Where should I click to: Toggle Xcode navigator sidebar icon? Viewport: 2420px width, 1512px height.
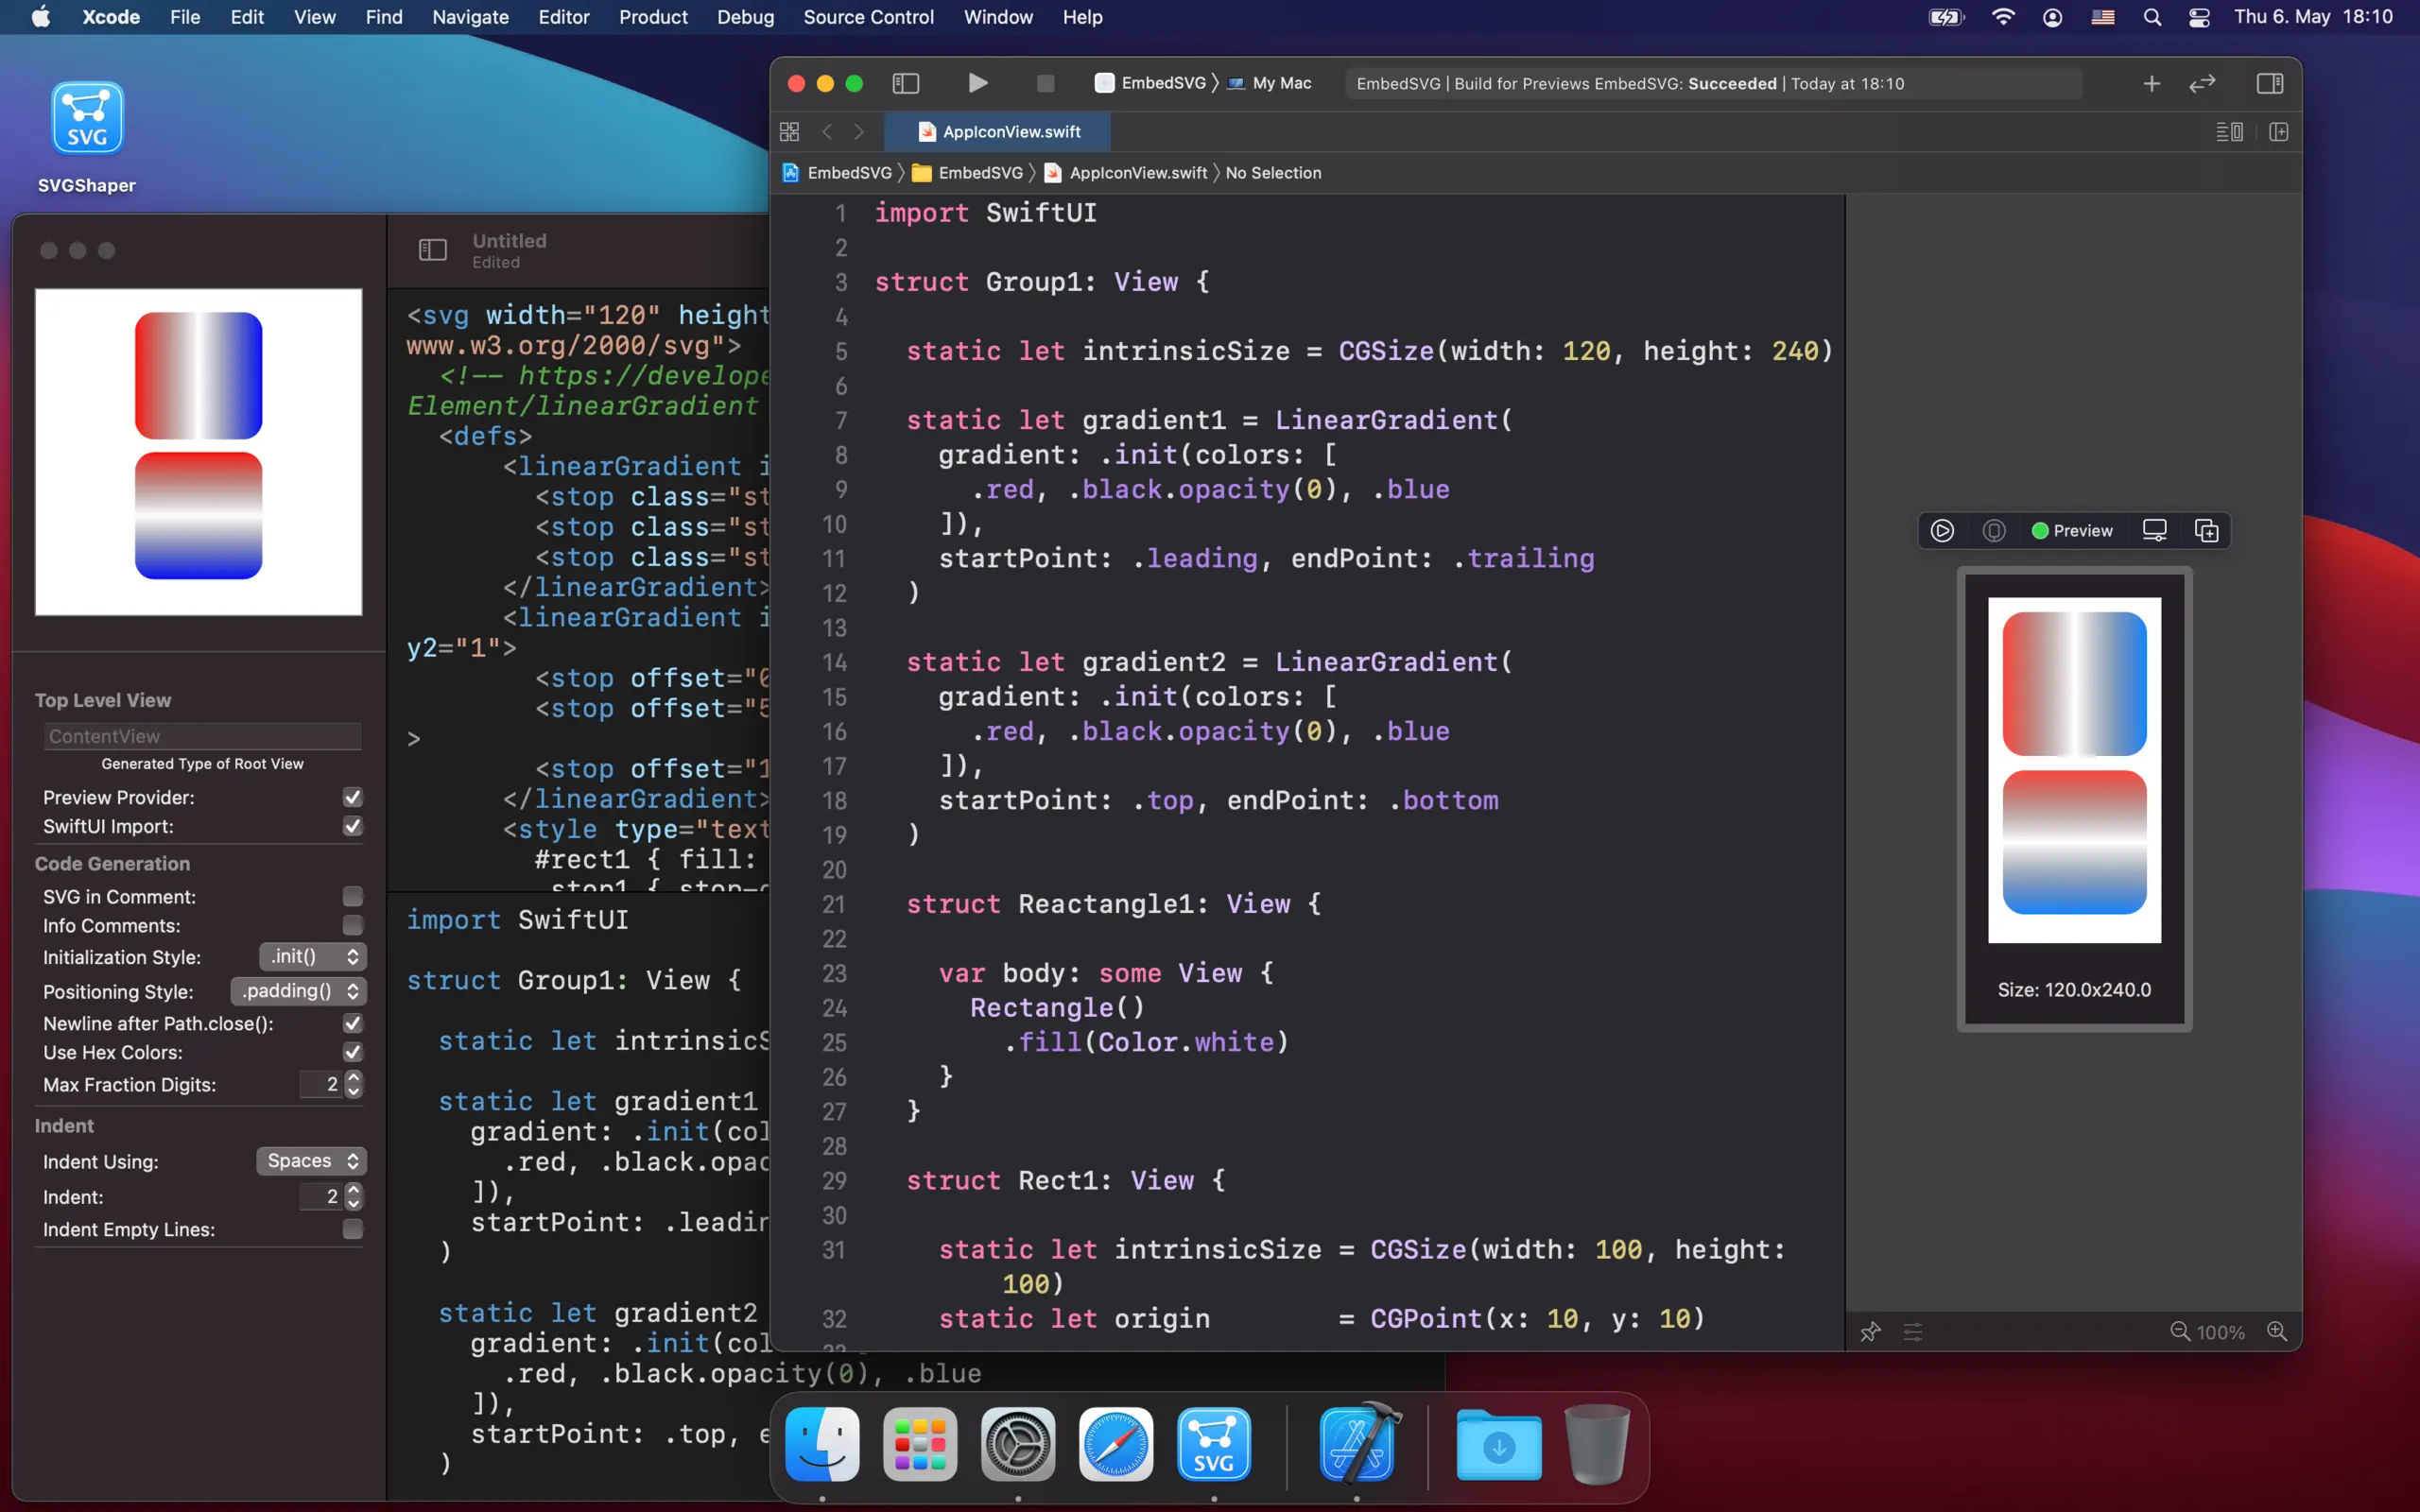pyautogui.click(x=905, y=83)
